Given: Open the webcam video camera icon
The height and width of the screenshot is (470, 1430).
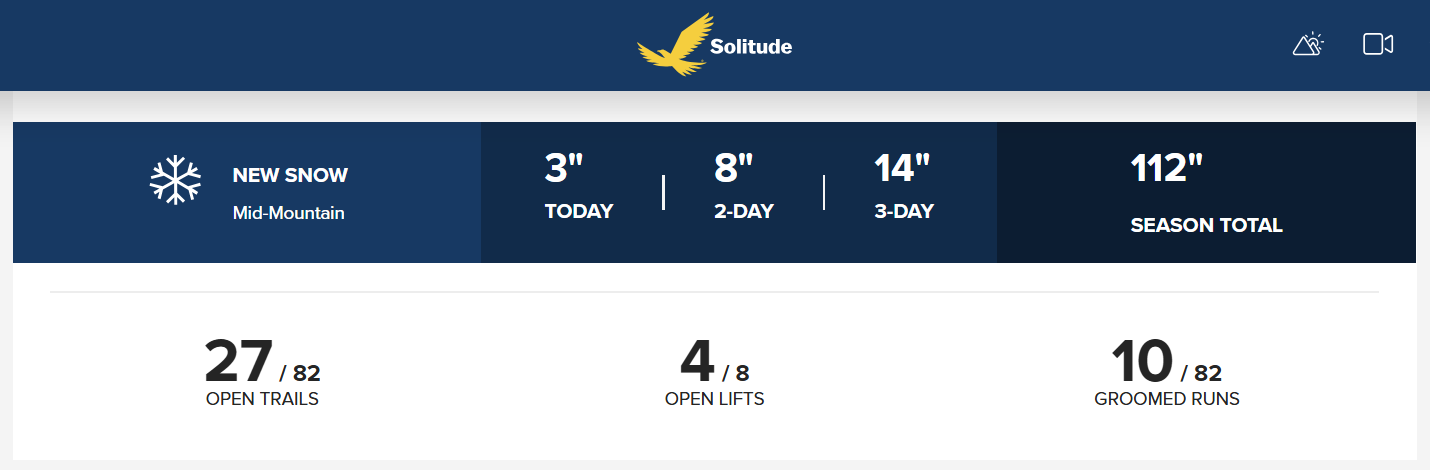Looking at the screenshot, I should pos(1378,44).
